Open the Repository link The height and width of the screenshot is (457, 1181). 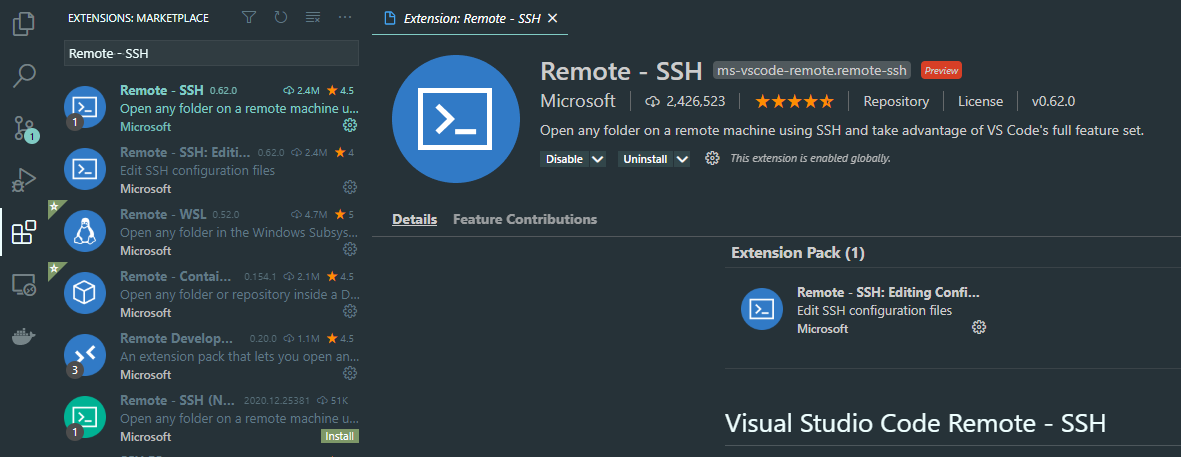click(896, 101)
